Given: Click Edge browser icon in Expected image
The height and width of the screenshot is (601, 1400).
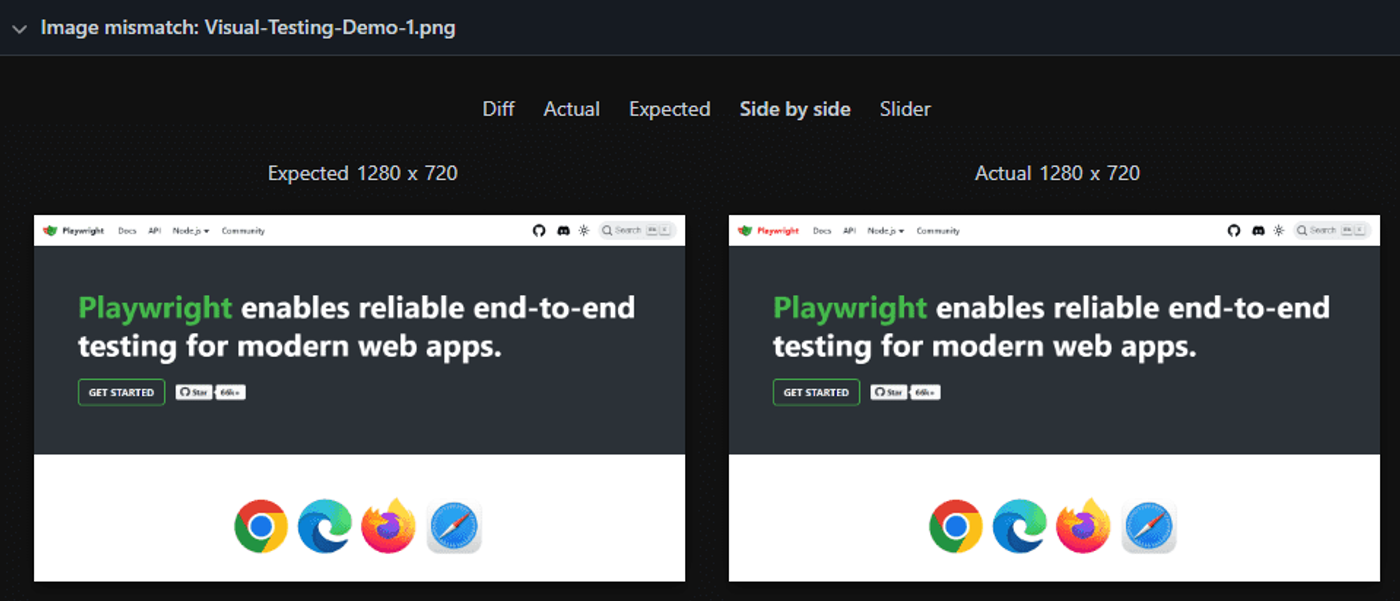Looking at the screenshot, I should [x=325, y=526].
